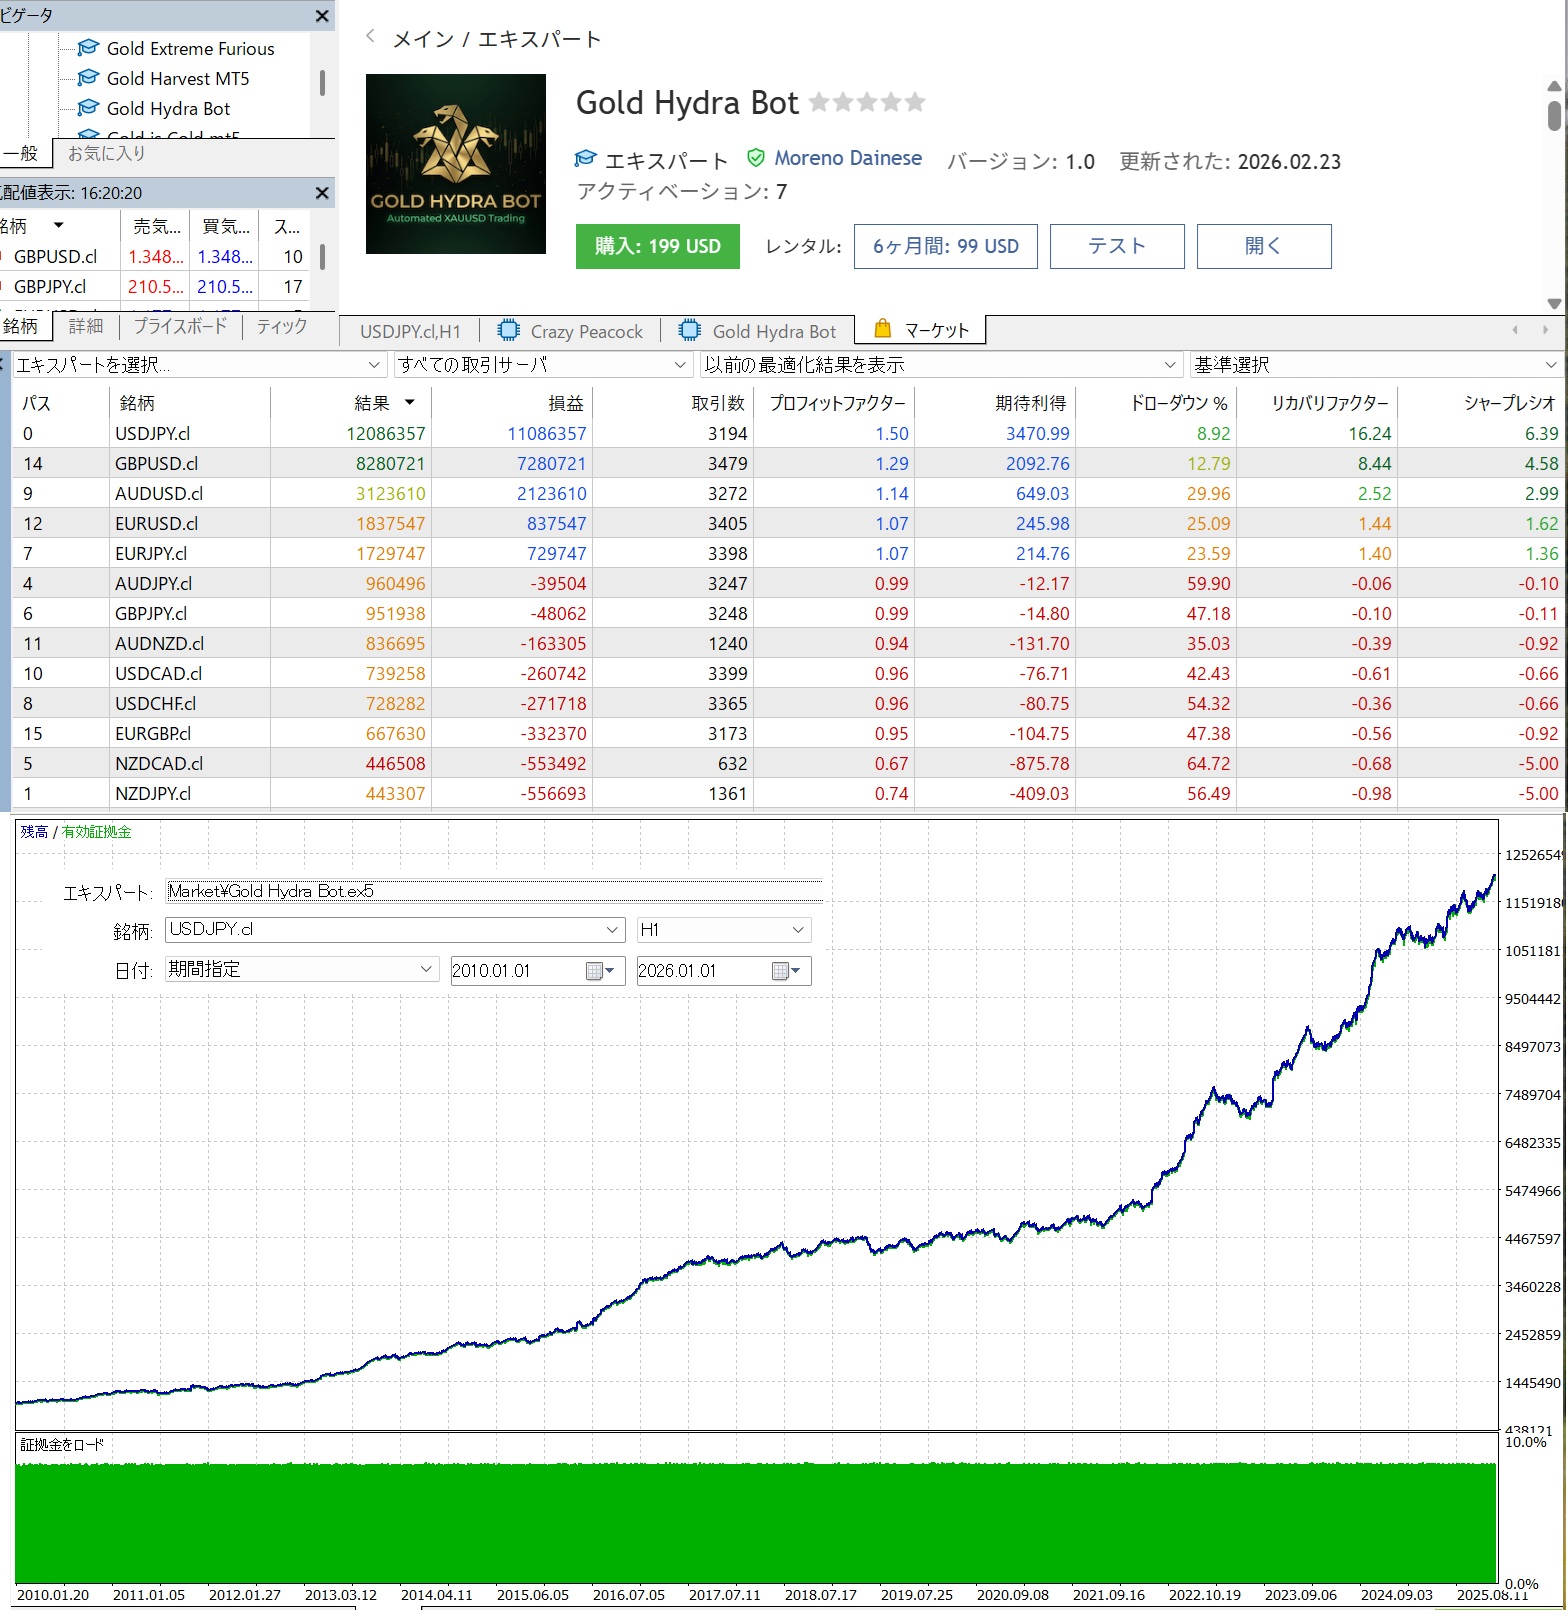Click the 2026.01.01 end date field
1568x1622 pixels.
pos(704,971)
